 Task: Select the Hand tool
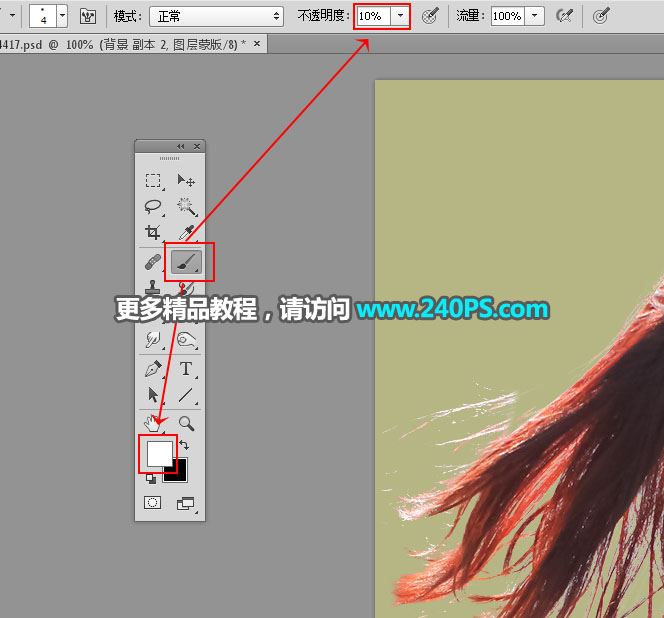(x=152, y=423)
